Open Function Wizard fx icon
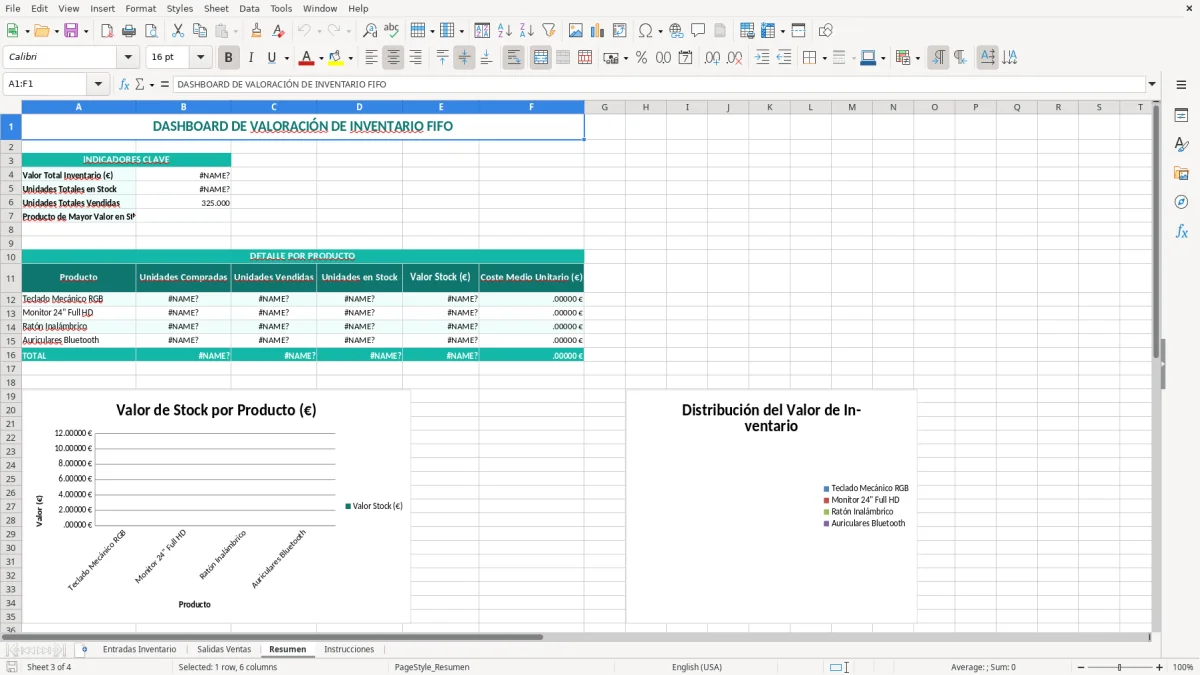The image size is (1200, 675). coord(125,84)
